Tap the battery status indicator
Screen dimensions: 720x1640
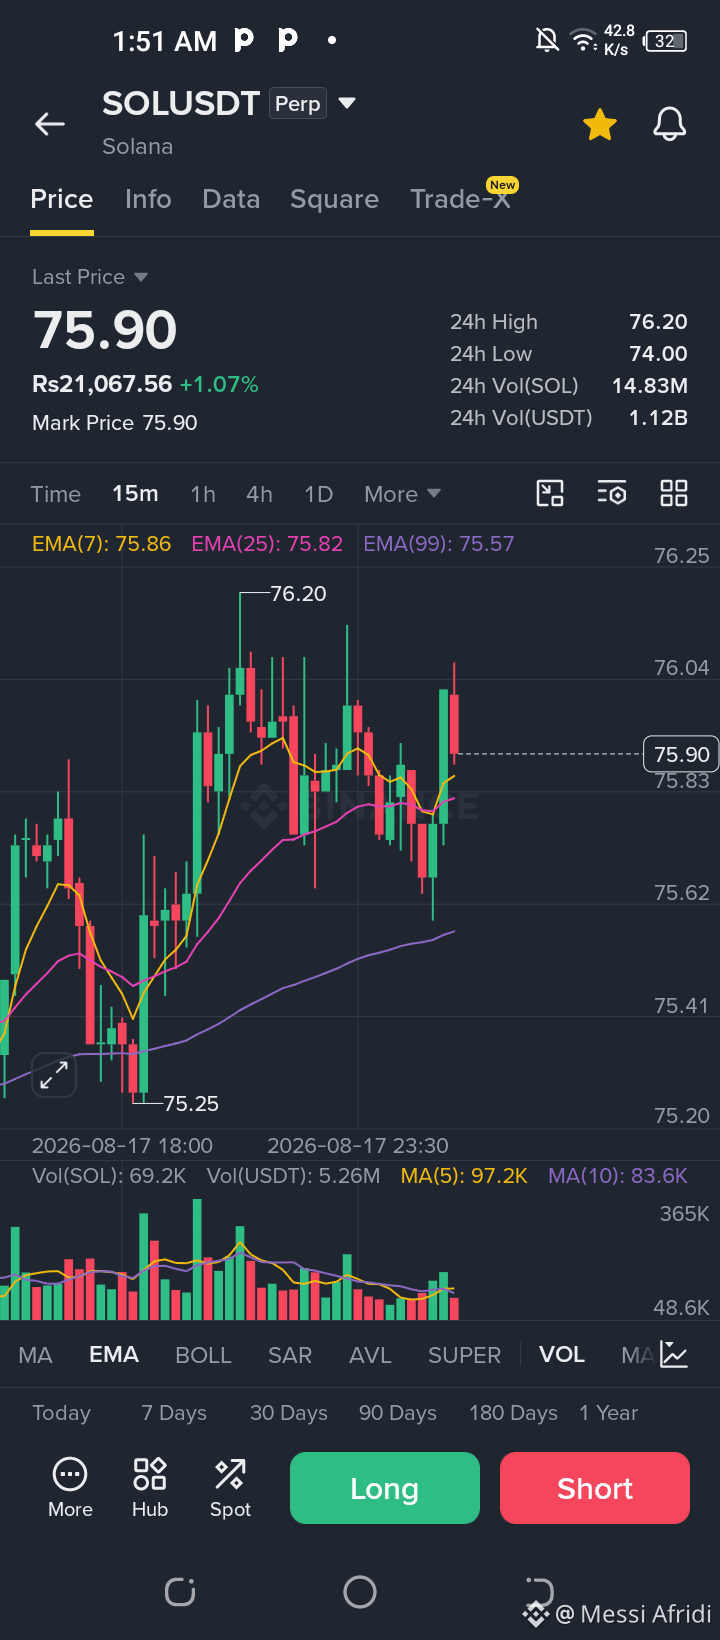pyautogui.click(x=666, y=41)
